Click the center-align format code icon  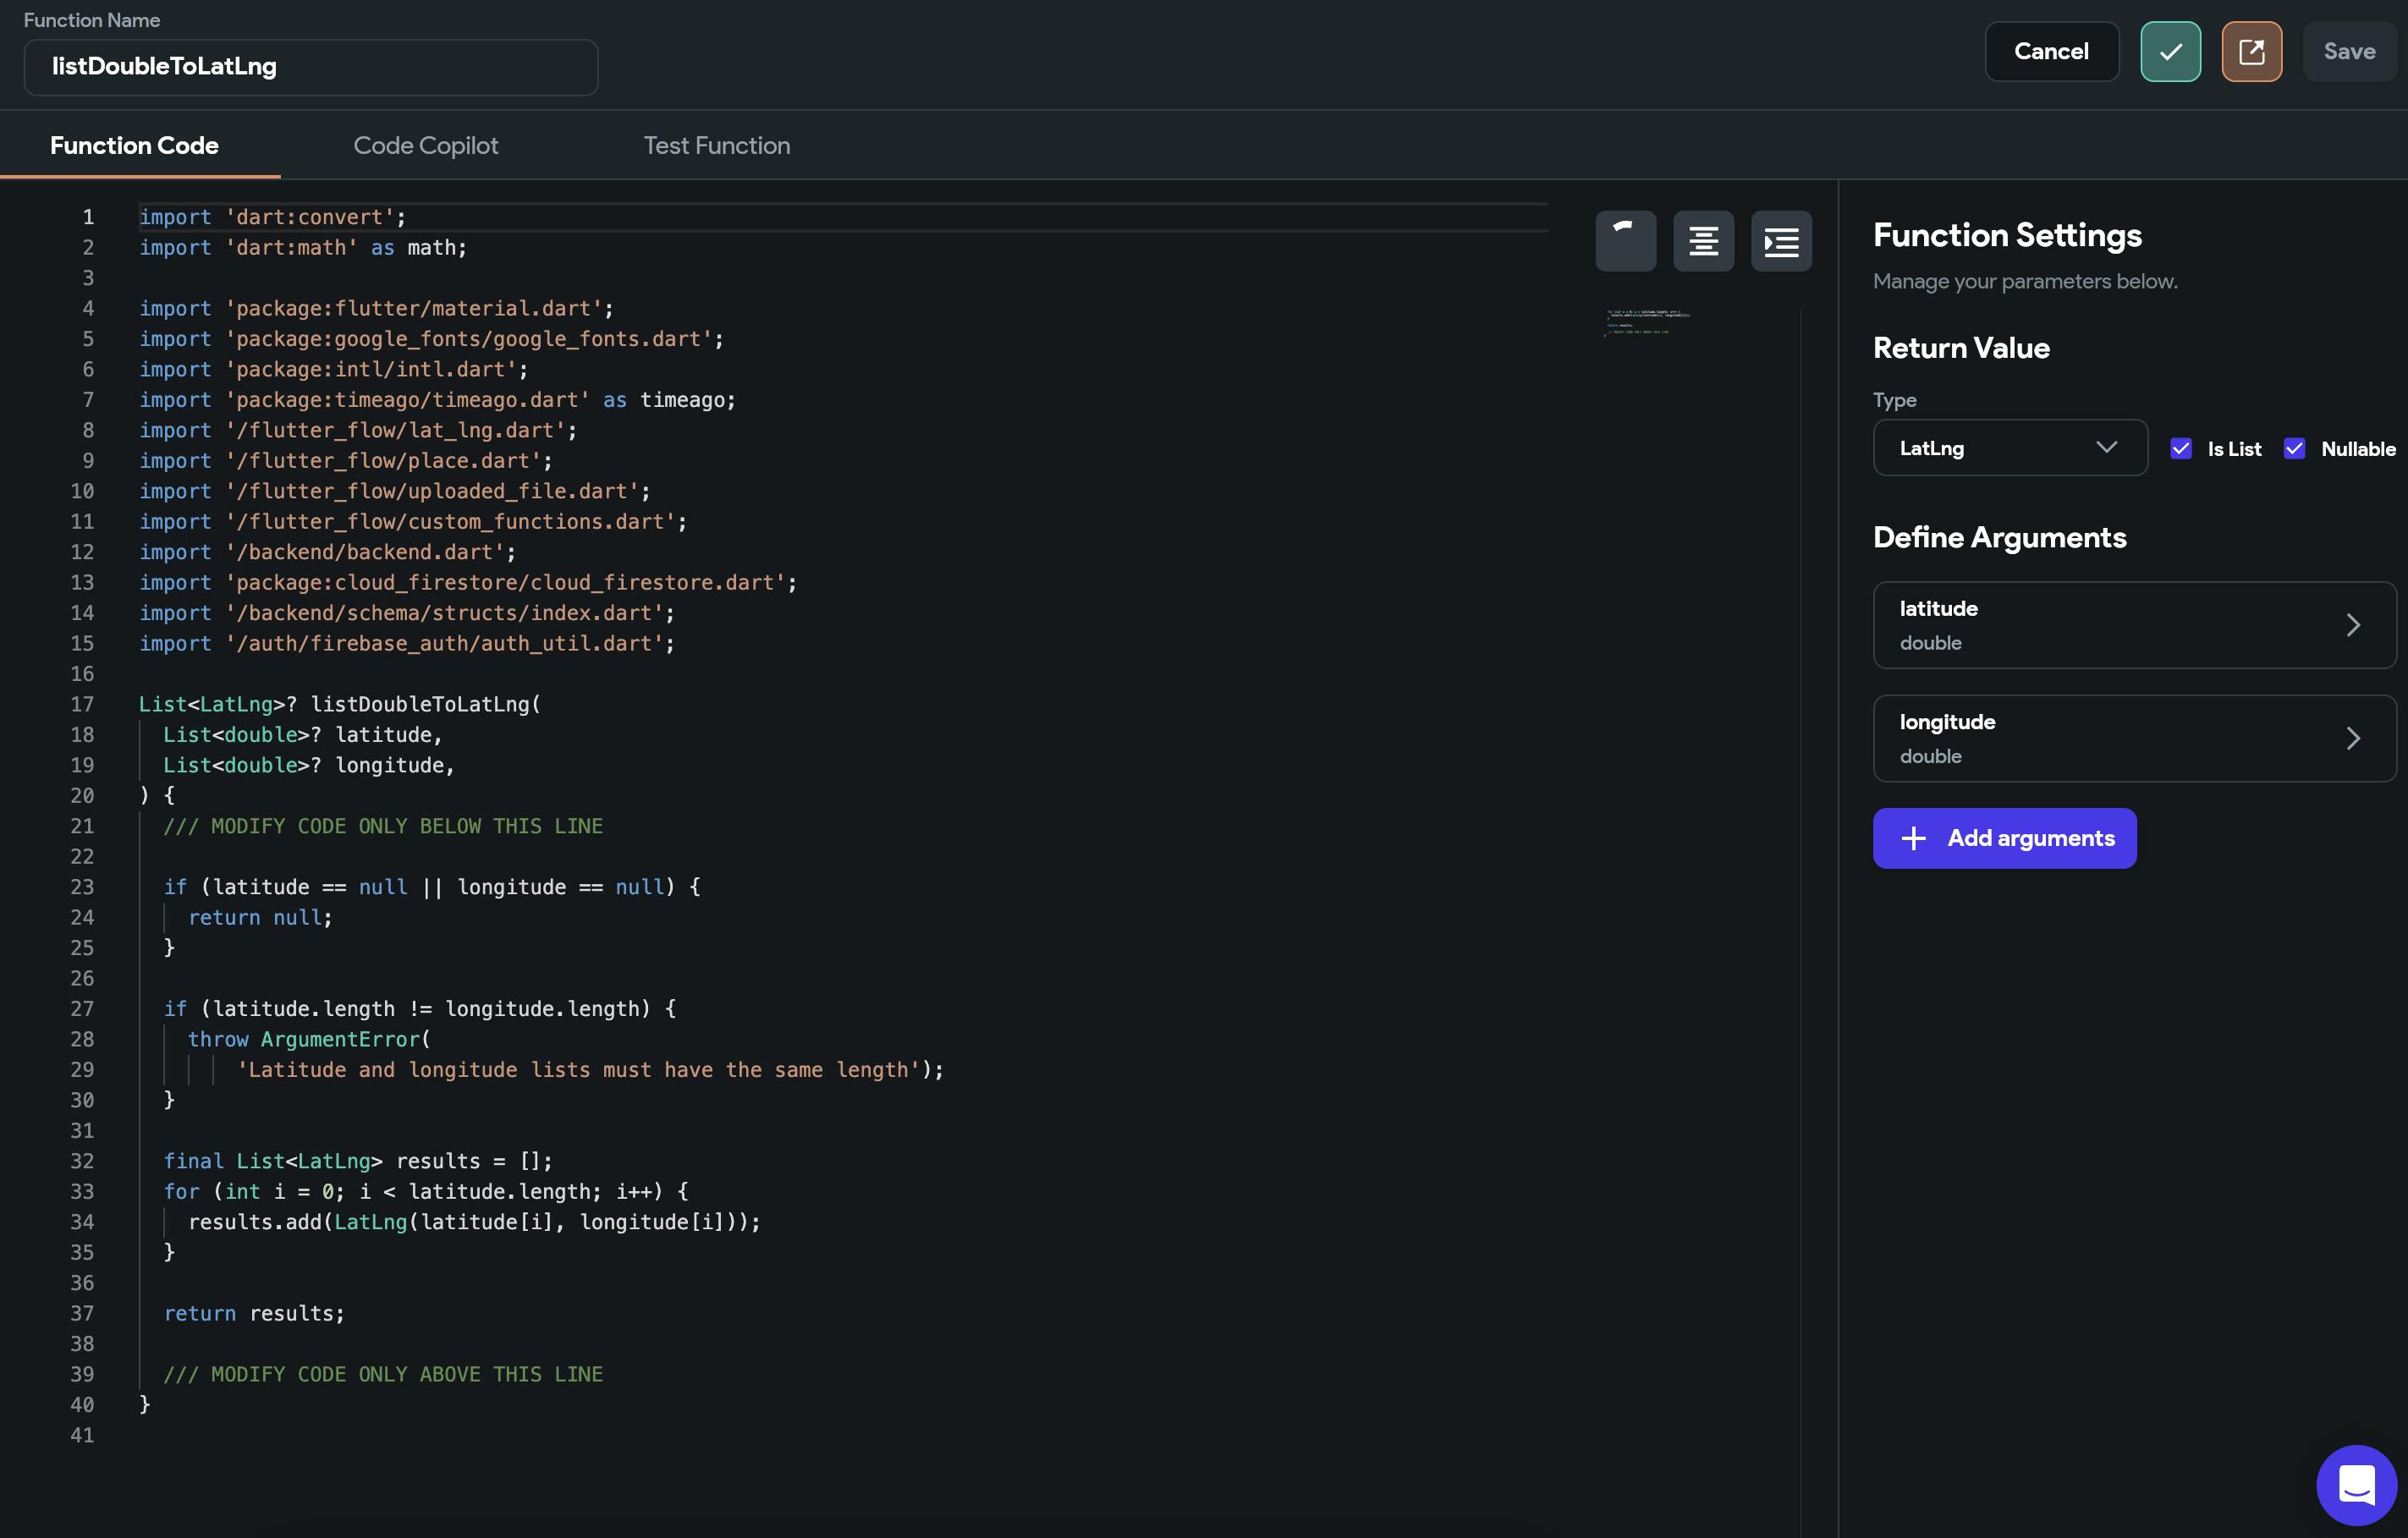click(1703, 240)
